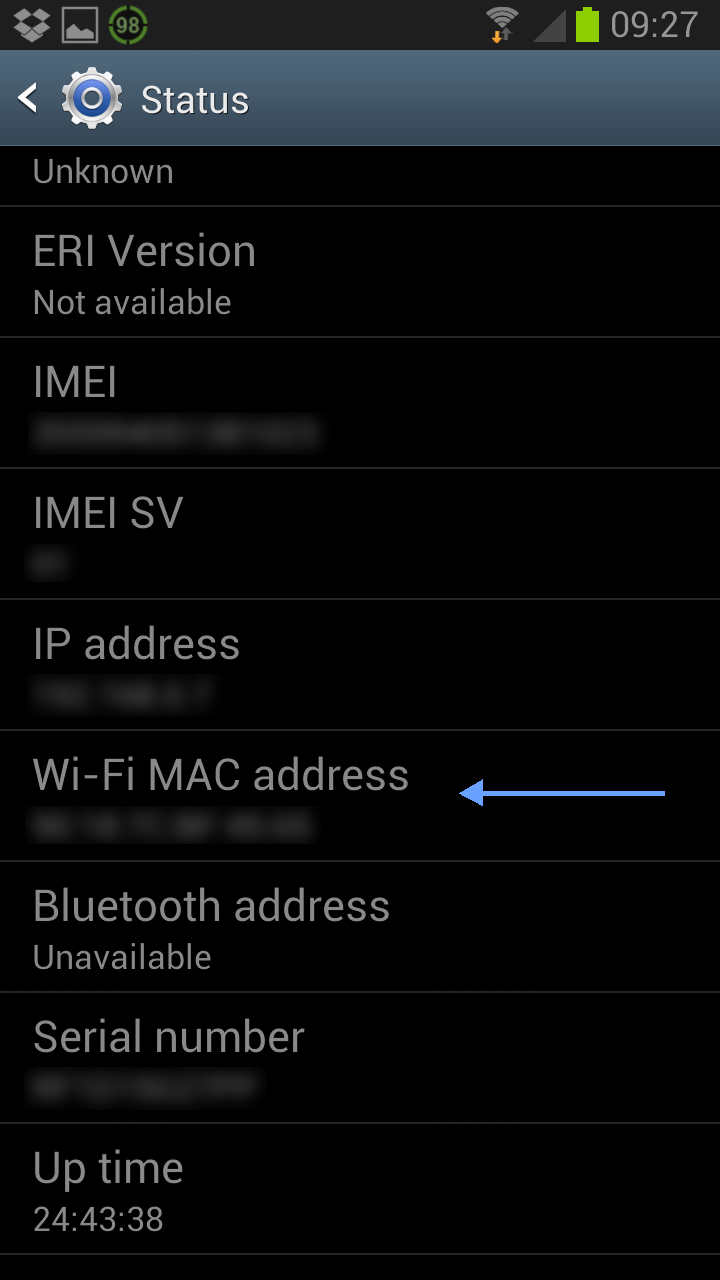Select the Up time entry

pos(360,1190)
